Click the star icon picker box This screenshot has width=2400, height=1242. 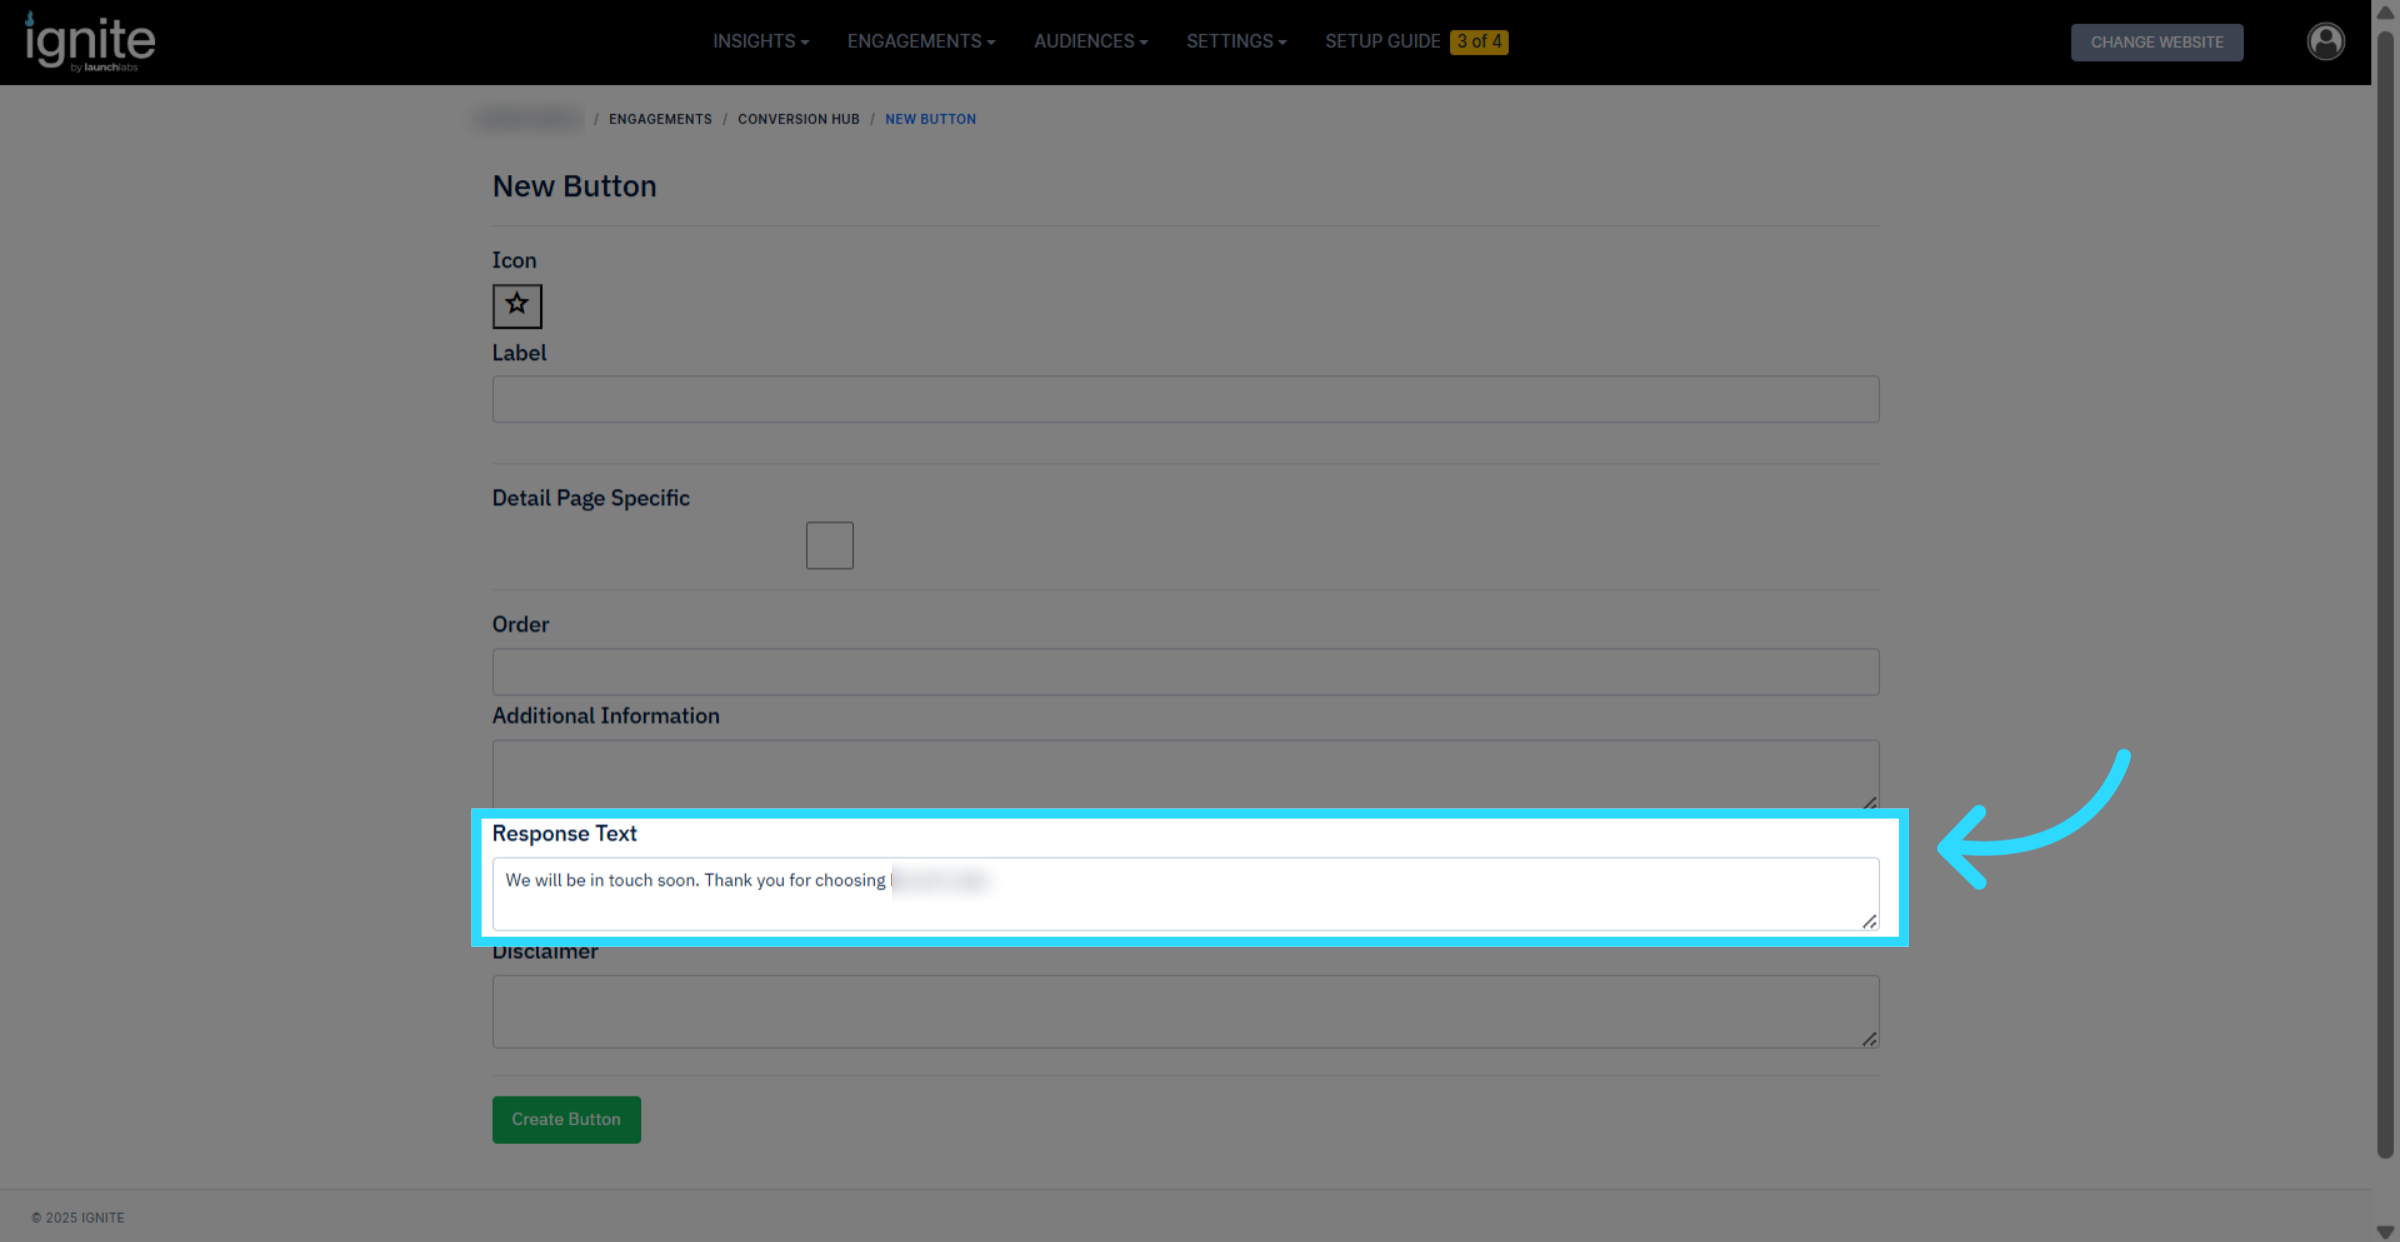(x=517, y=305)
